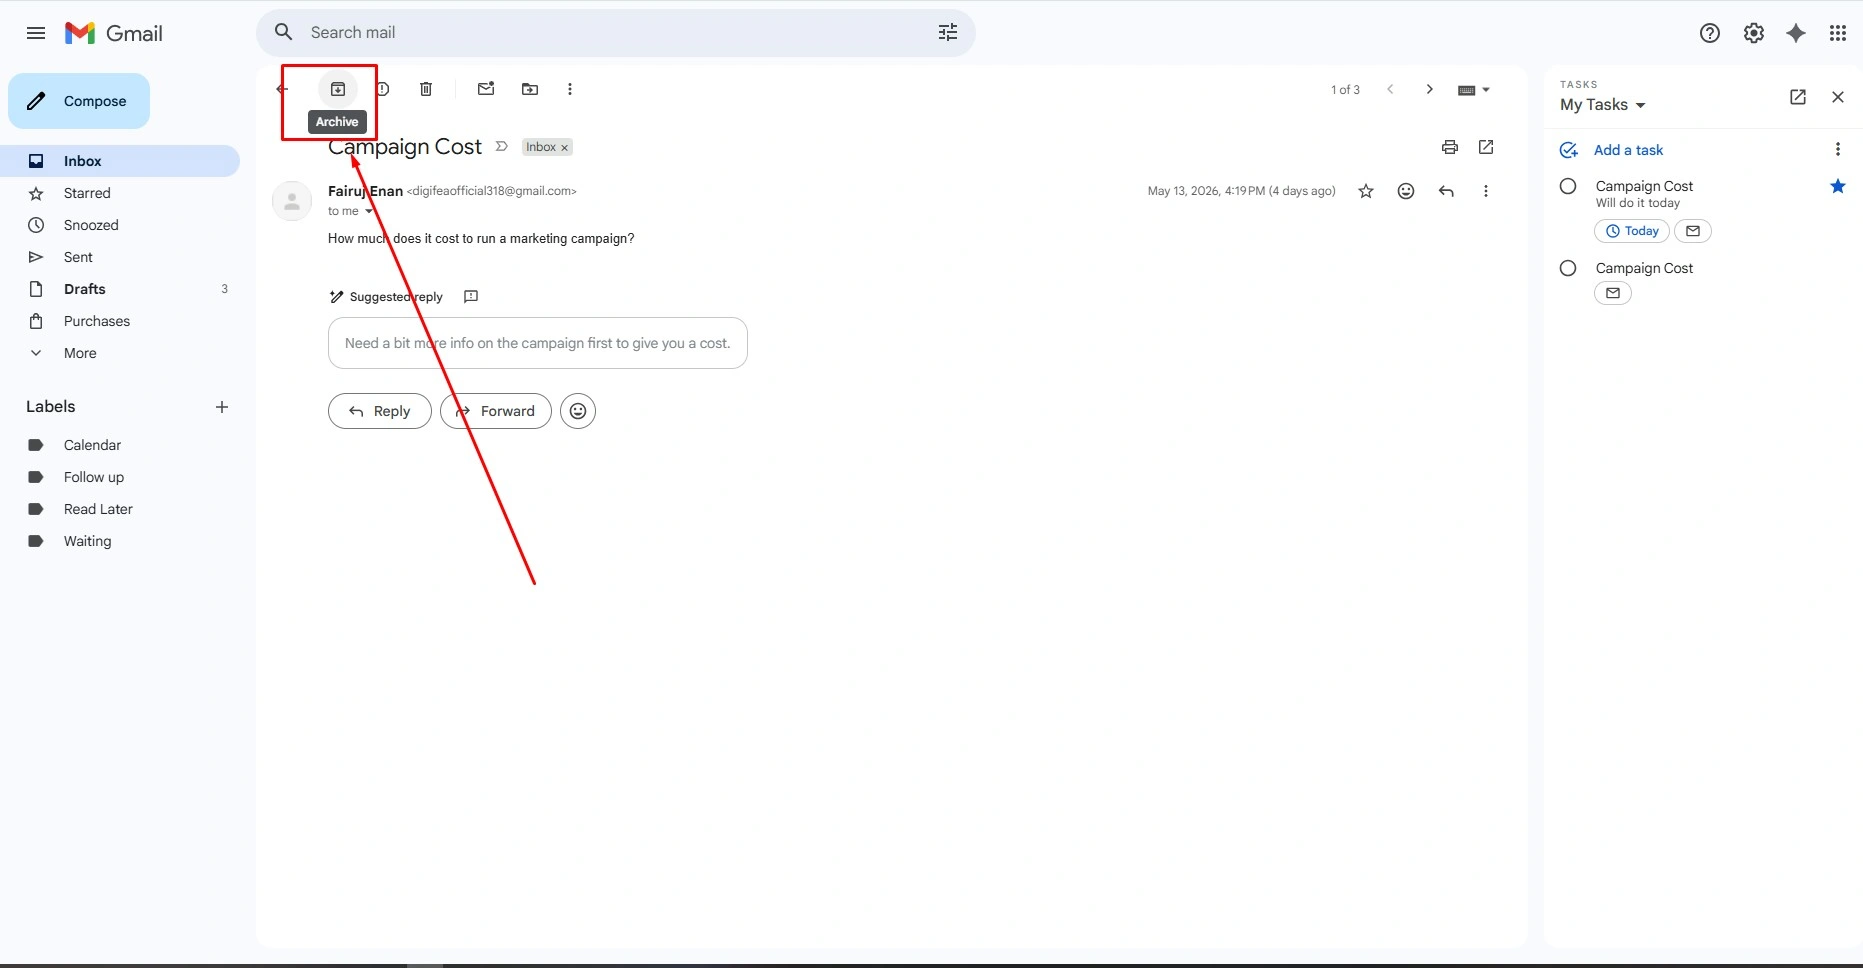
Task: Open the Gemini sparkle icon
Action: [x=1796, y=33]
